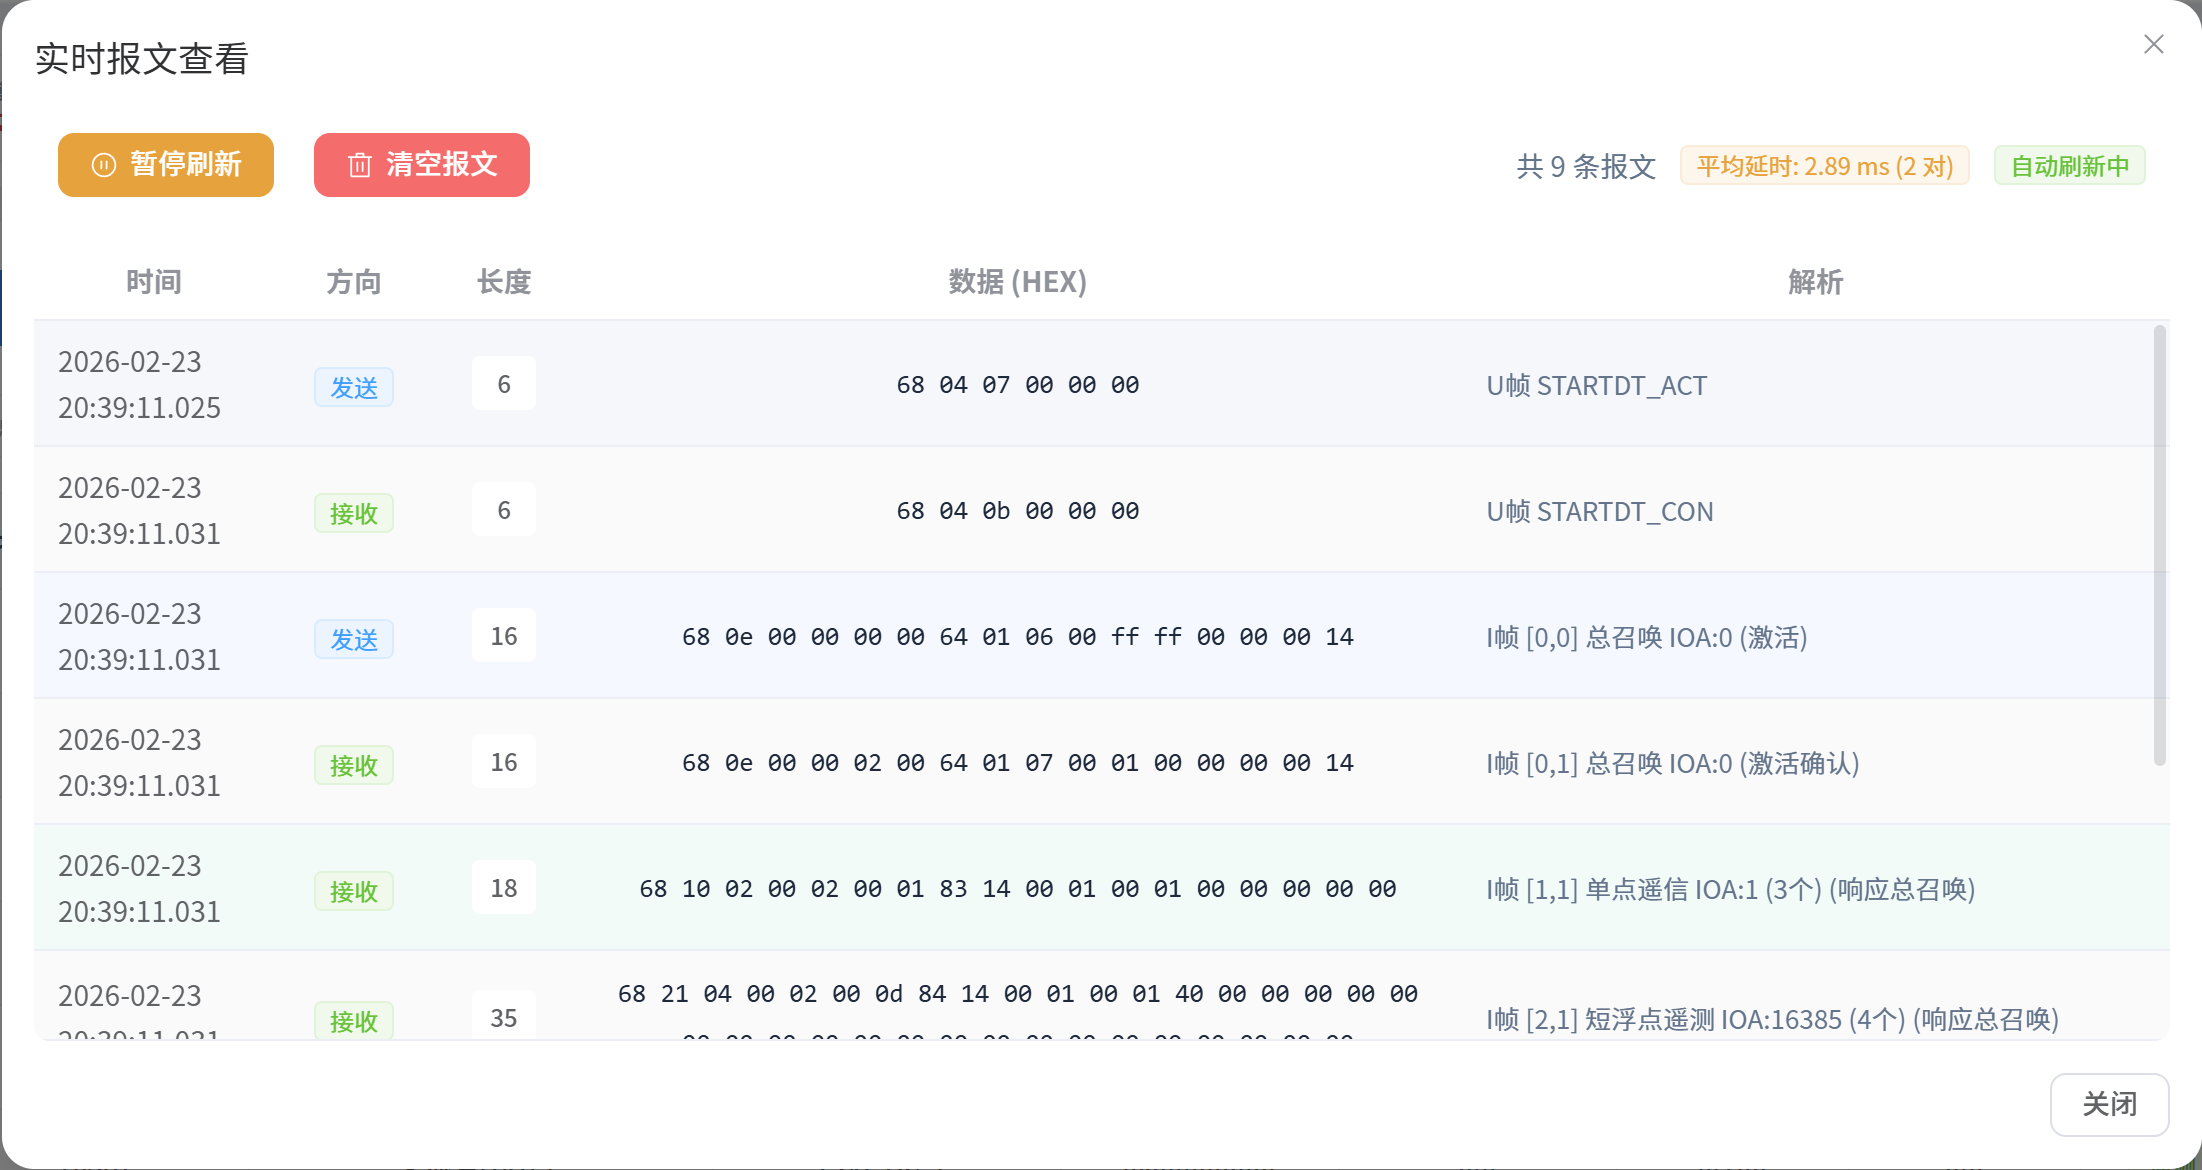Click the clear messages button (清空报文)
2202x1170 pixels.
click(x=421, y=165)
